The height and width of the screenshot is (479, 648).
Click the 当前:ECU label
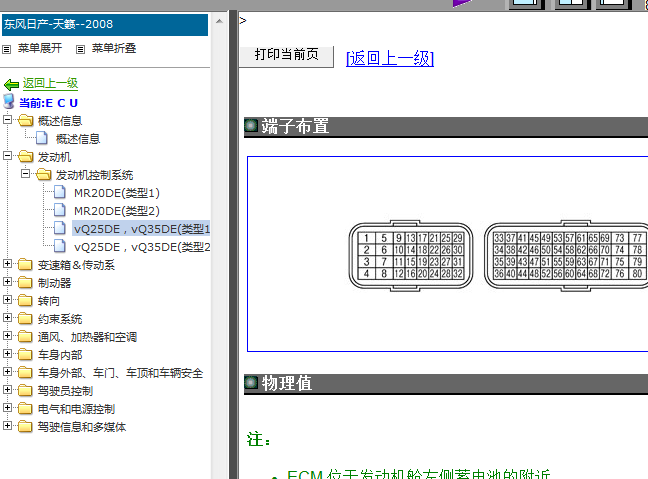(x=48, y=103)
